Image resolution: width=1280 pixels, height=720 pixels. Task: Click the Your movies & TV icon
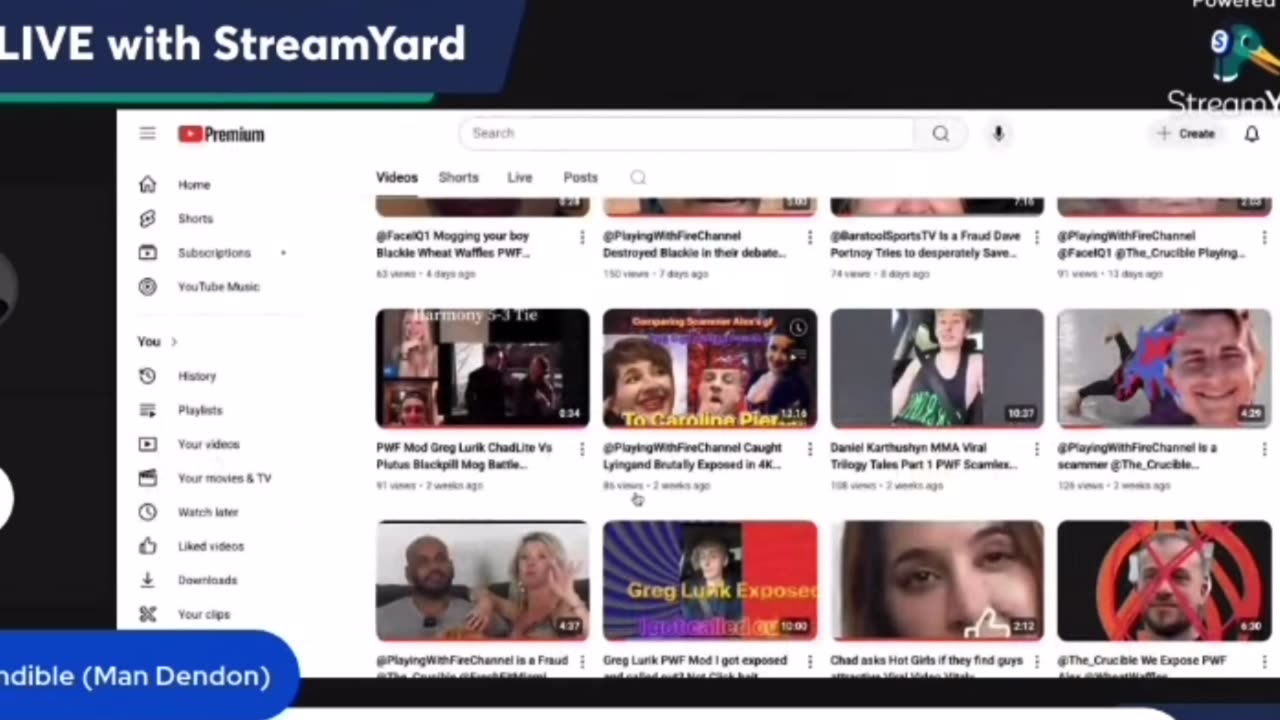pyautogui.click(x=148, y=478)
